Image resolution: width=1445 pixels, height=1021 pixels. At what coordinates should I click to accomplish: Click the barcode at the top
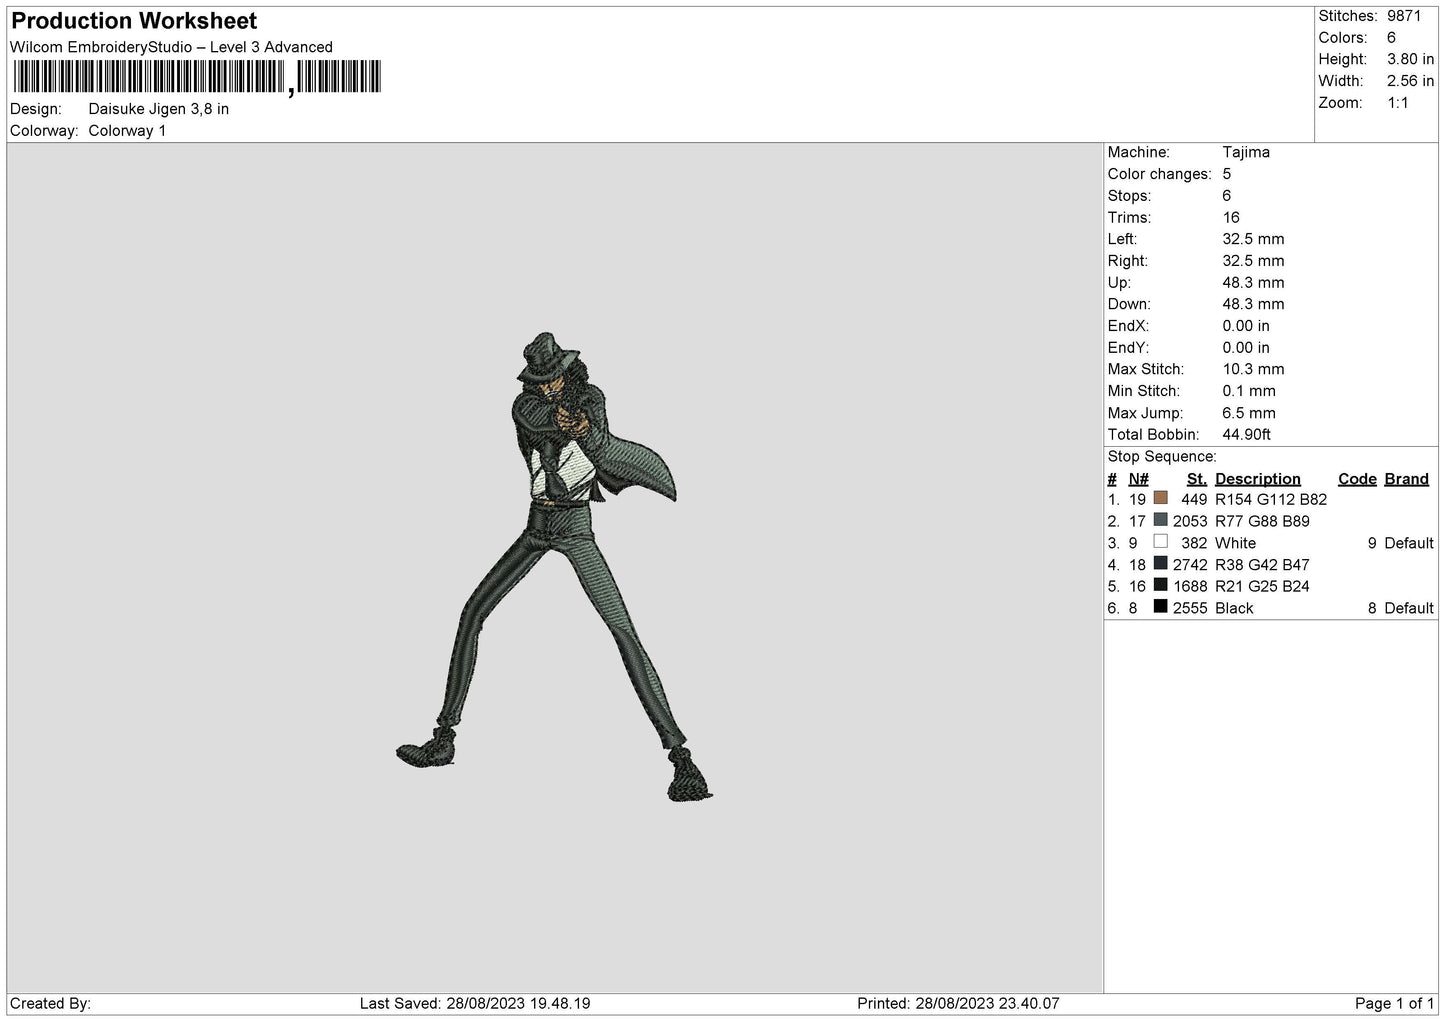(197, 77)
